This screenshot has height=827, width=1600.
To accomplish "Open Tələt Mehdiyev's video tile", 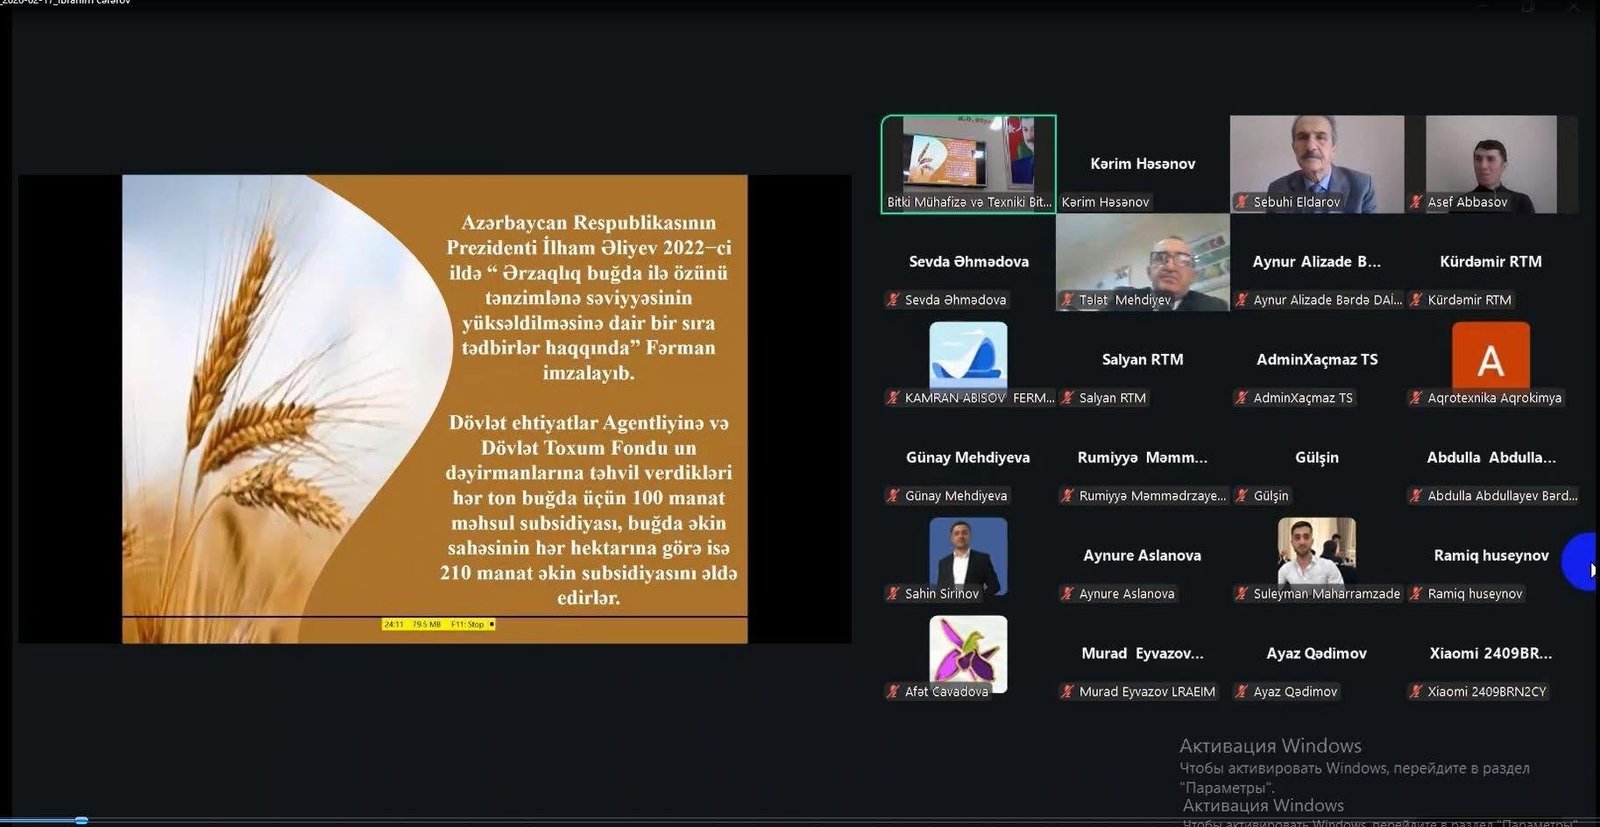I will coord(1142,260).
